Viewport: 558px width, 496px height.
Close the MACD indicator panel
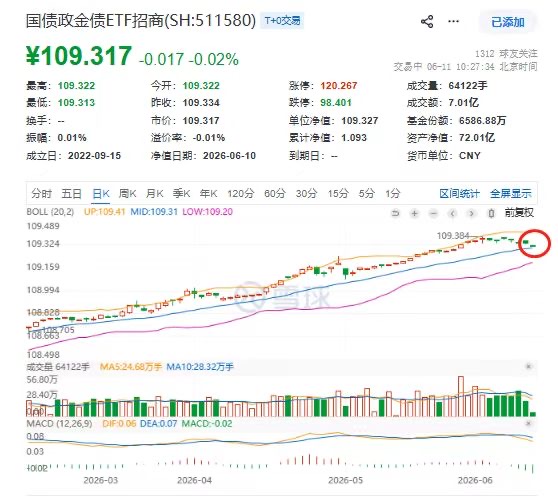pyautogui.click(x=528, y=423)
